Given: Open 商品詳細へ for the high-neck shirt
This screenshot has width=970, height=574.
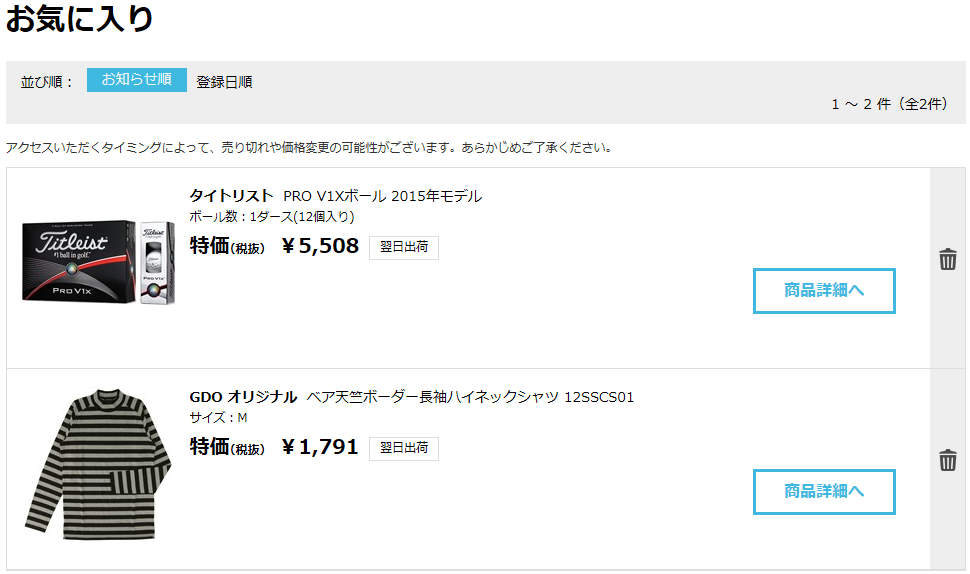Looking at the screenshot, I should click(x=824, y=492).
